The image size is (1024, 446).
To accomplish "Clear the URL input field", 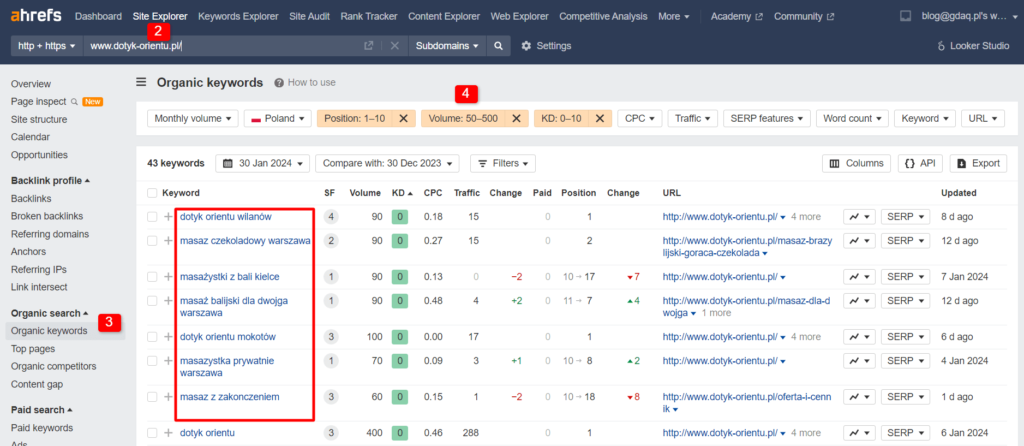I will pyautogui.click(x=394, y=46).
